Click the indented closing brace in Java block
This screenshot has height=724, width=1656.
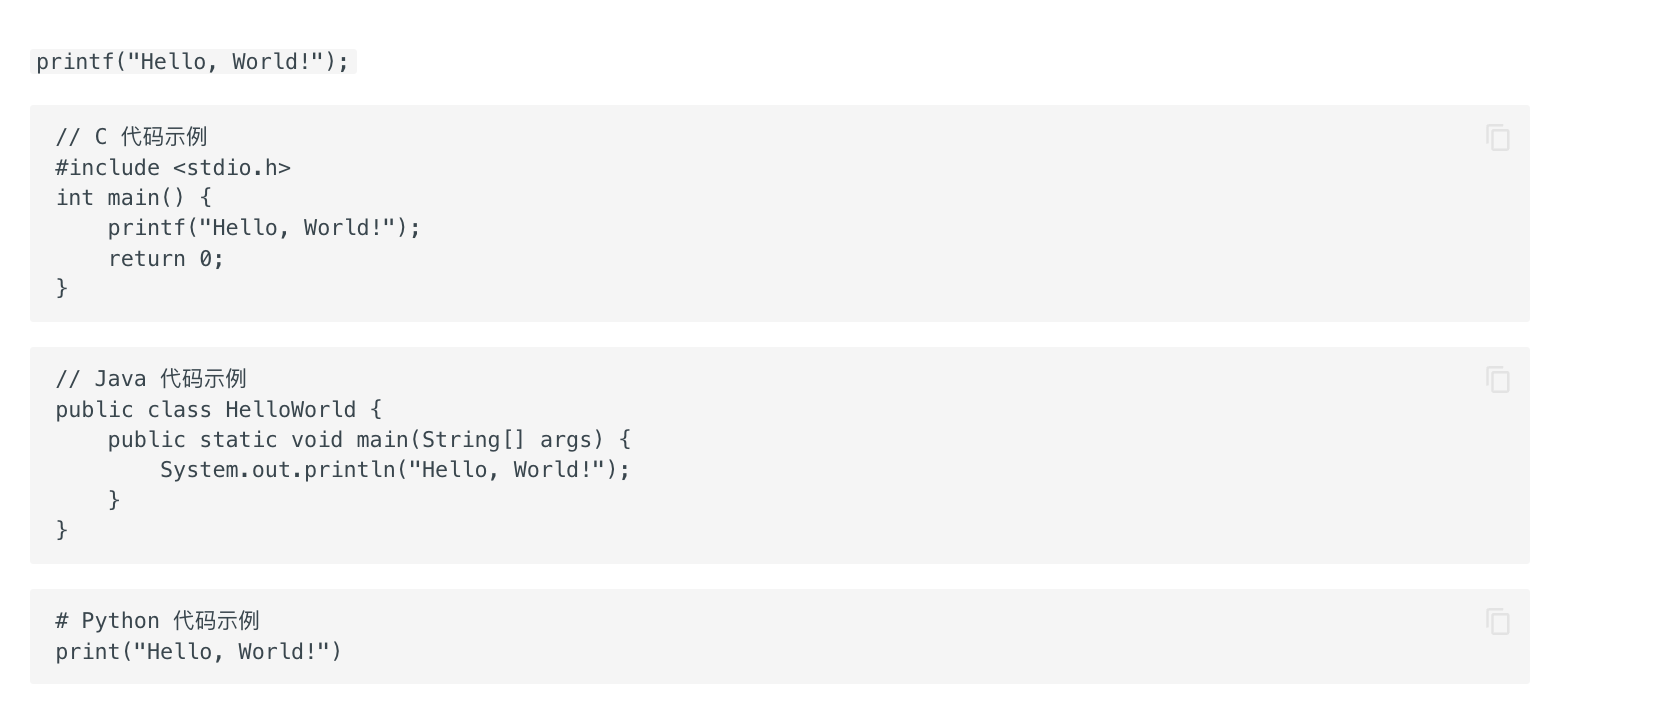[114, 500]
